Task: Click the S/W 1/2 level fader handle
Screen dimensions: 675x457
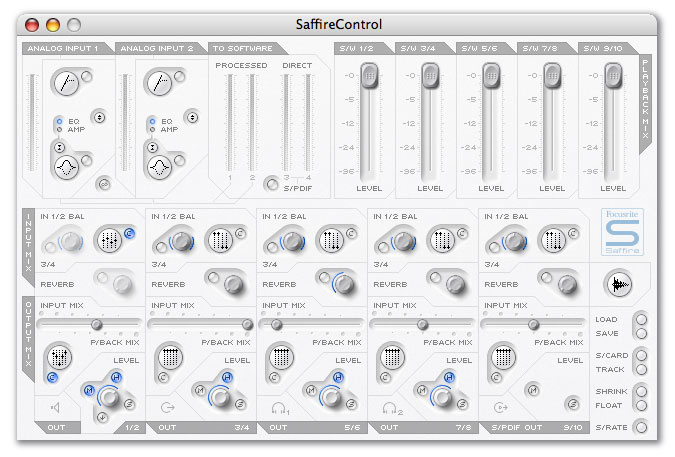Action: click(x=369, y=74)
